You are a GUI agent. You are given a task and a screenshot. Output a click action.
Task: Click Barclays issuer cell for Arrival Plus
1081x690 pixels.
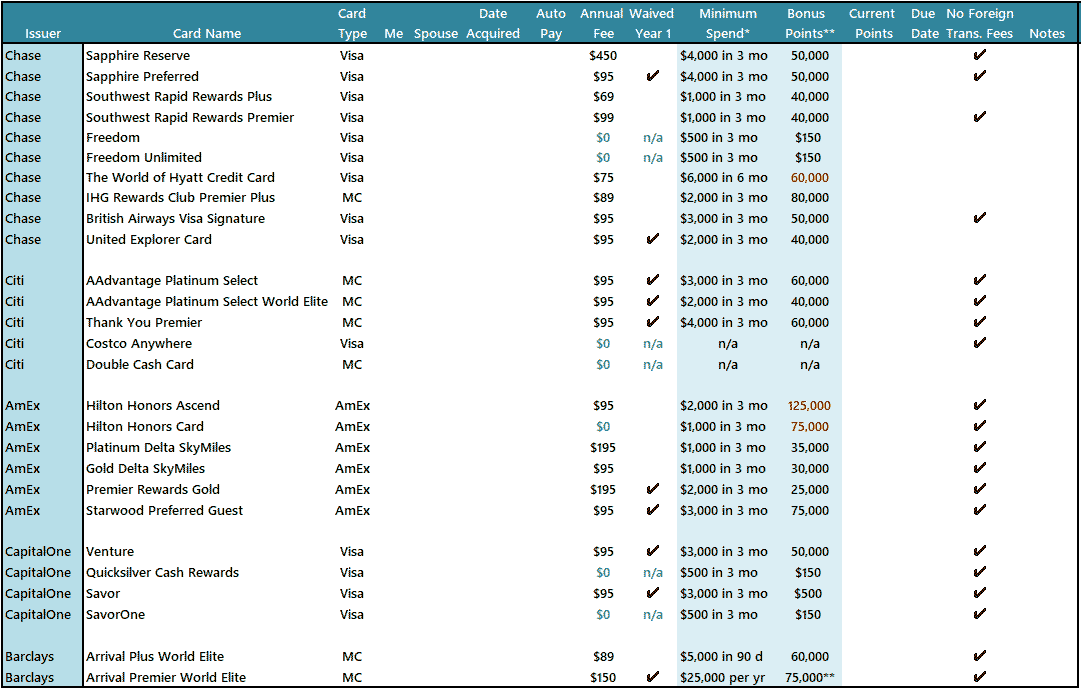[x=29, y=656]
